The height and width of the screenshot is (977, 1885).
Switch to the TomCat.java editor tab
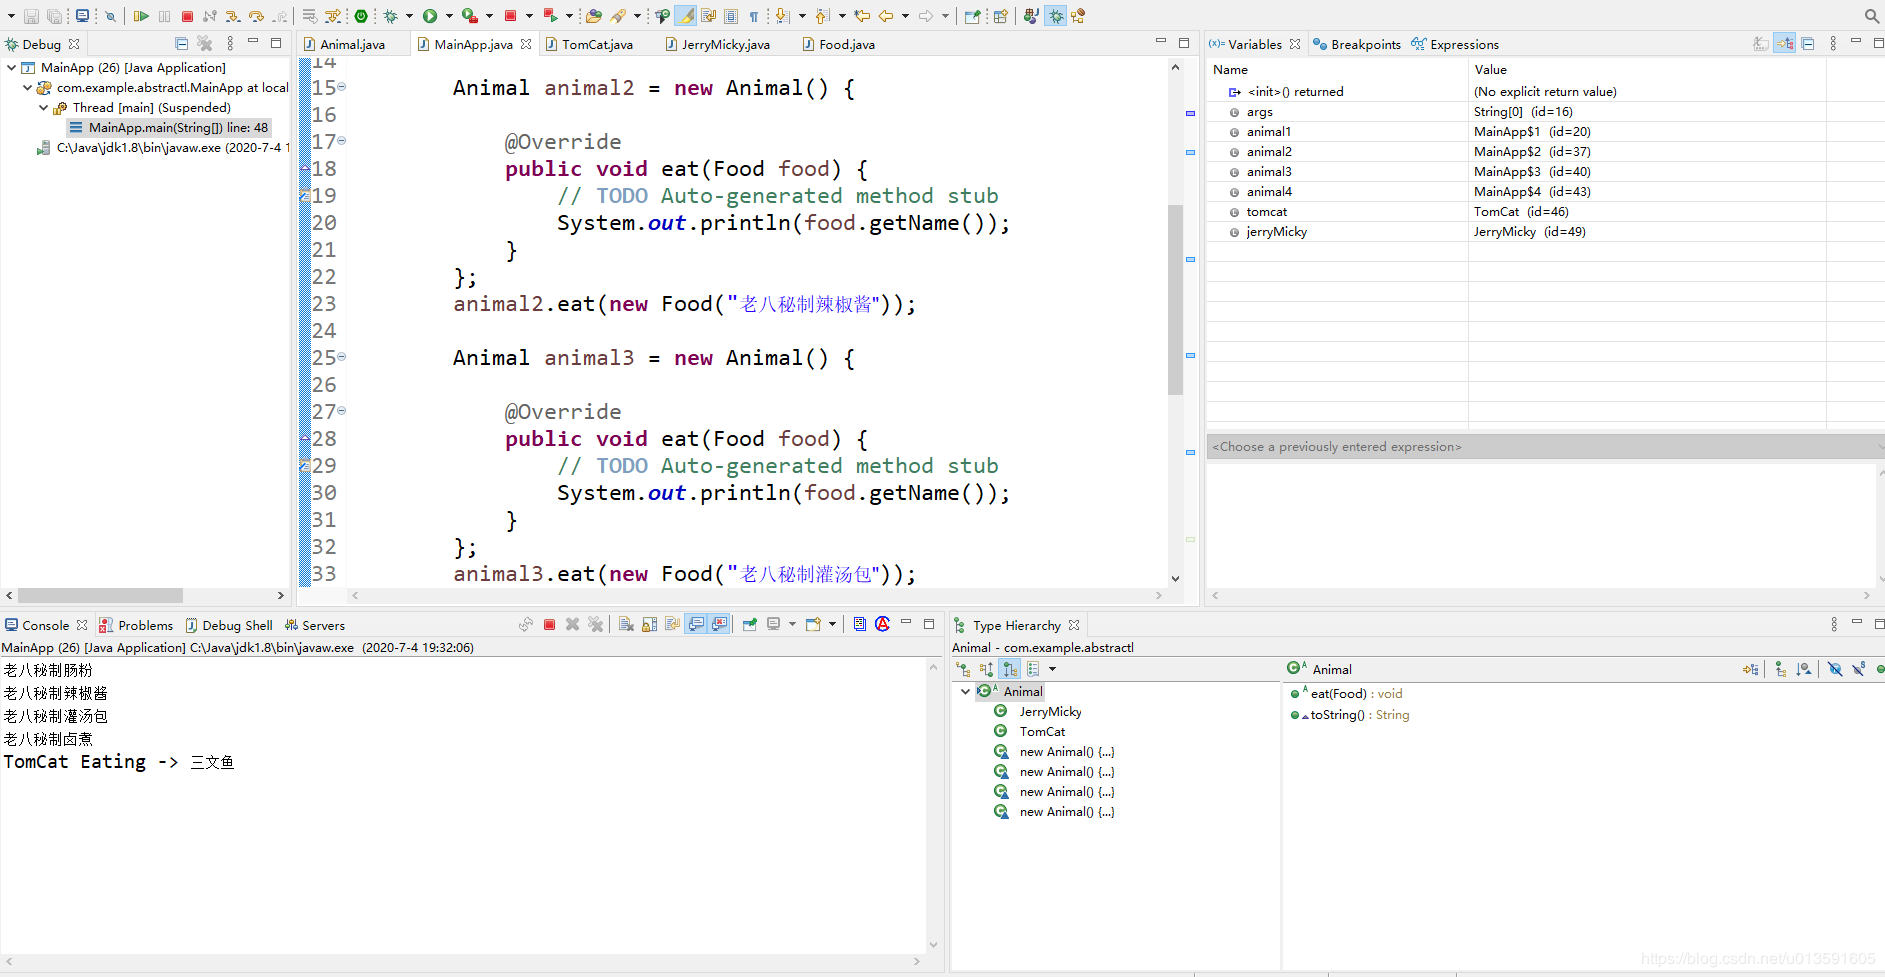click(x=597, y=44)
